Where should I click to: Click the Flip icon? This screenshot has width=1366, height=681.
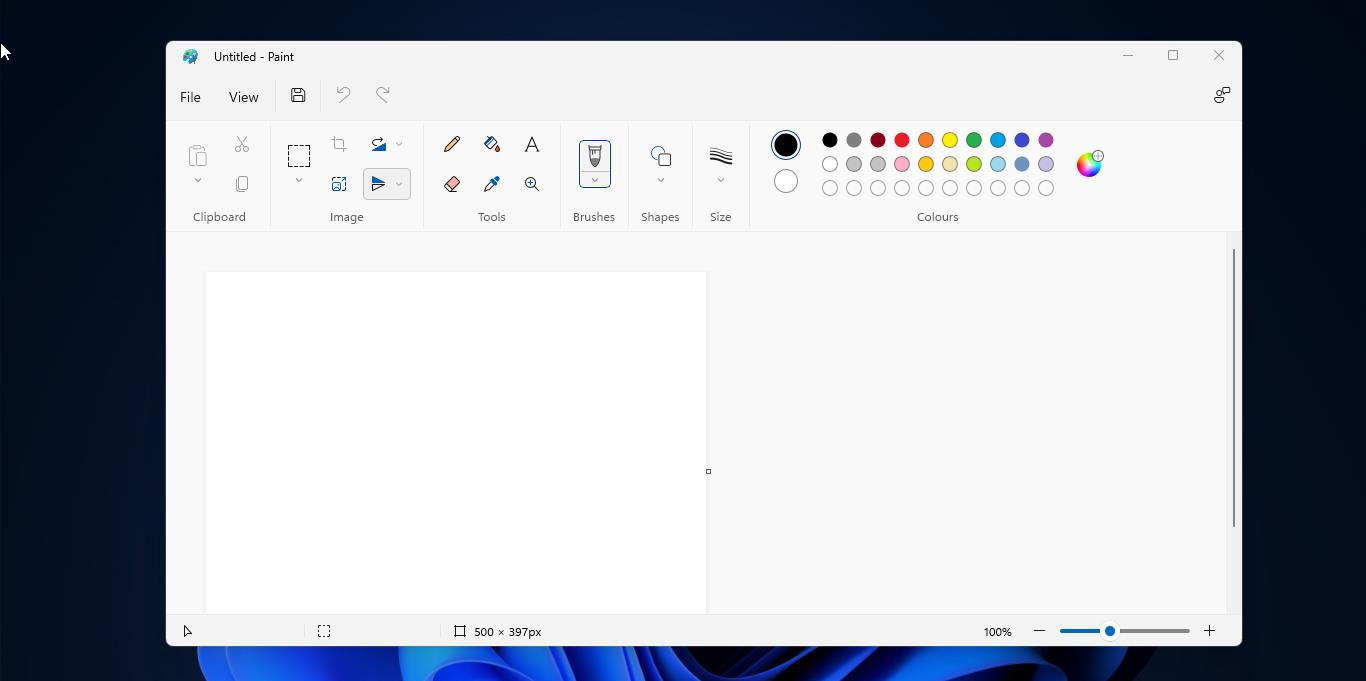point(378,184)
